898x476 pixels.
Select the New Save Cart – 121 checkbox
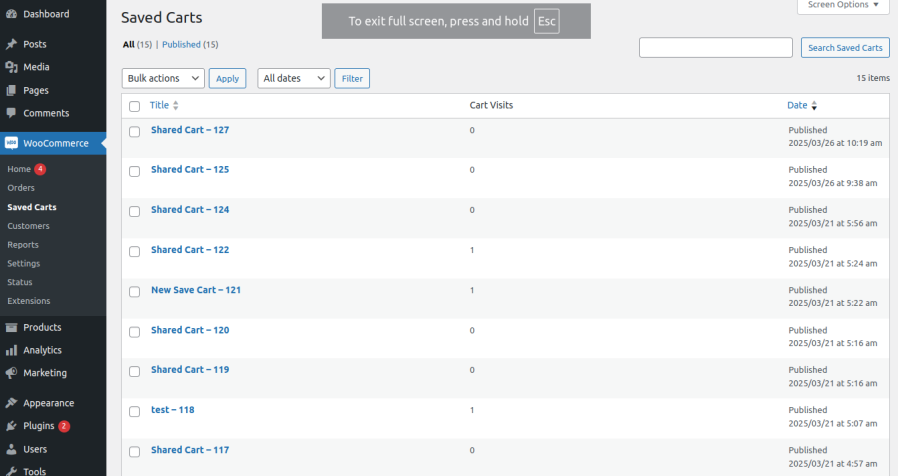134,291
